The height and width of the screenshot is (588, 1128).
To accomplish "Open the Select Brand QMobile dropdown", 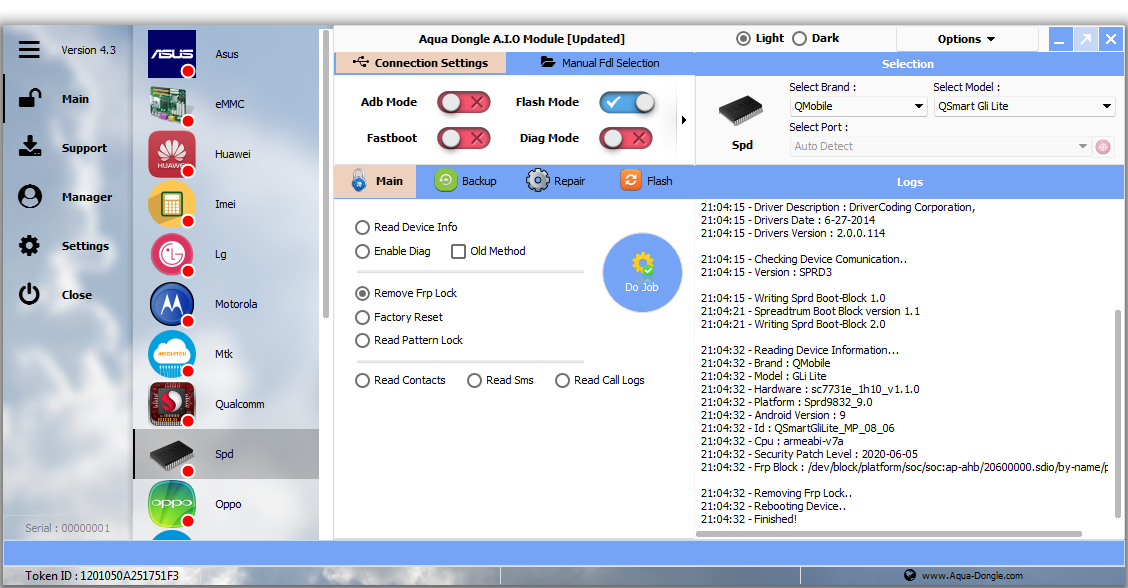I will [x=858, y=107].
